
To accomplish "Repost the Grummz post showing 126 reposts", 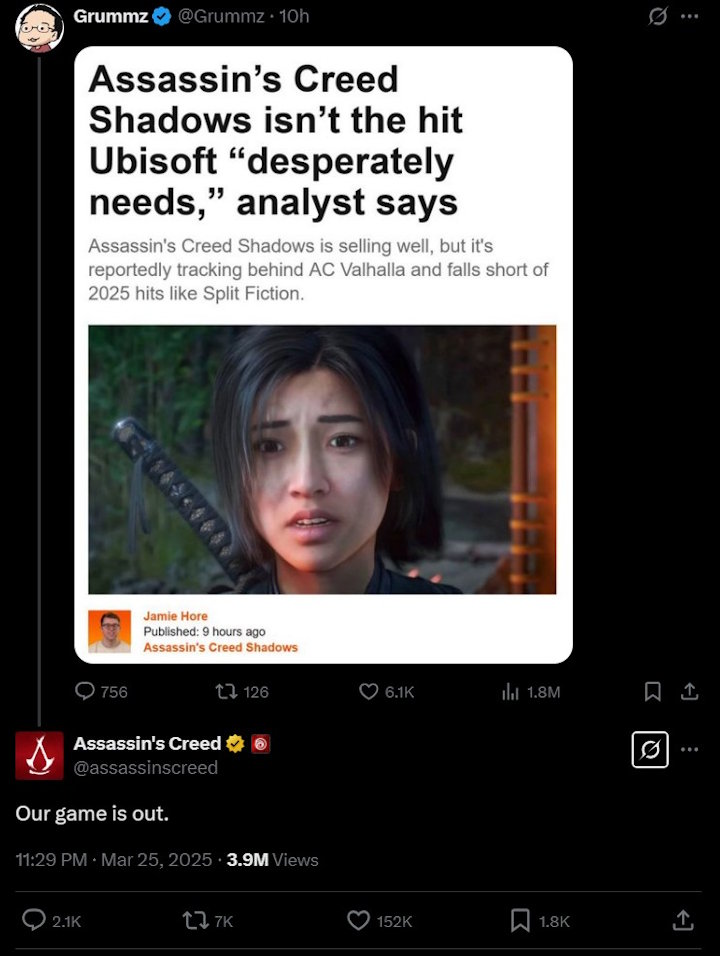I will [225, 691].
